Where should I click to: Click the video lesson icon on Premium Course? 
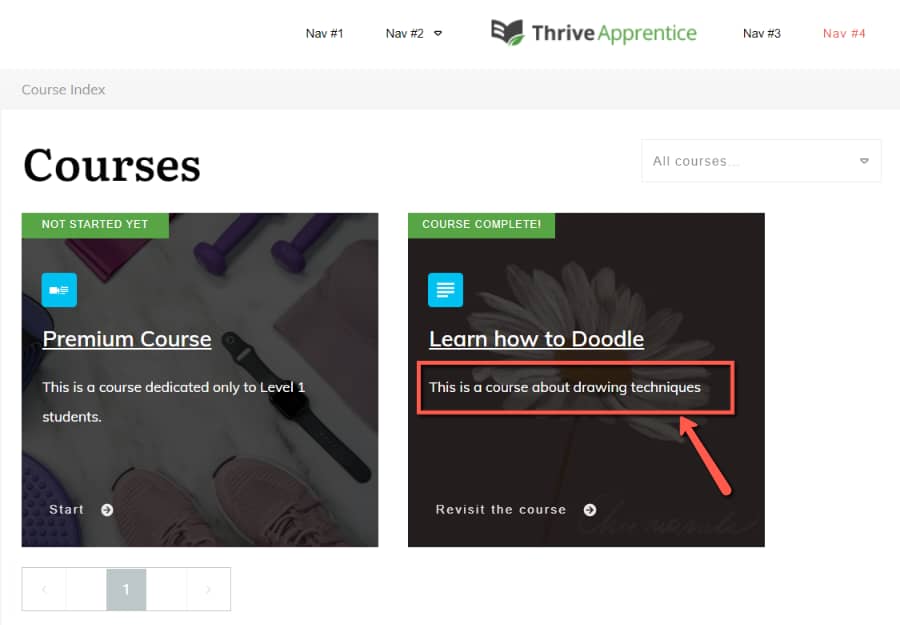pos(59,290)
